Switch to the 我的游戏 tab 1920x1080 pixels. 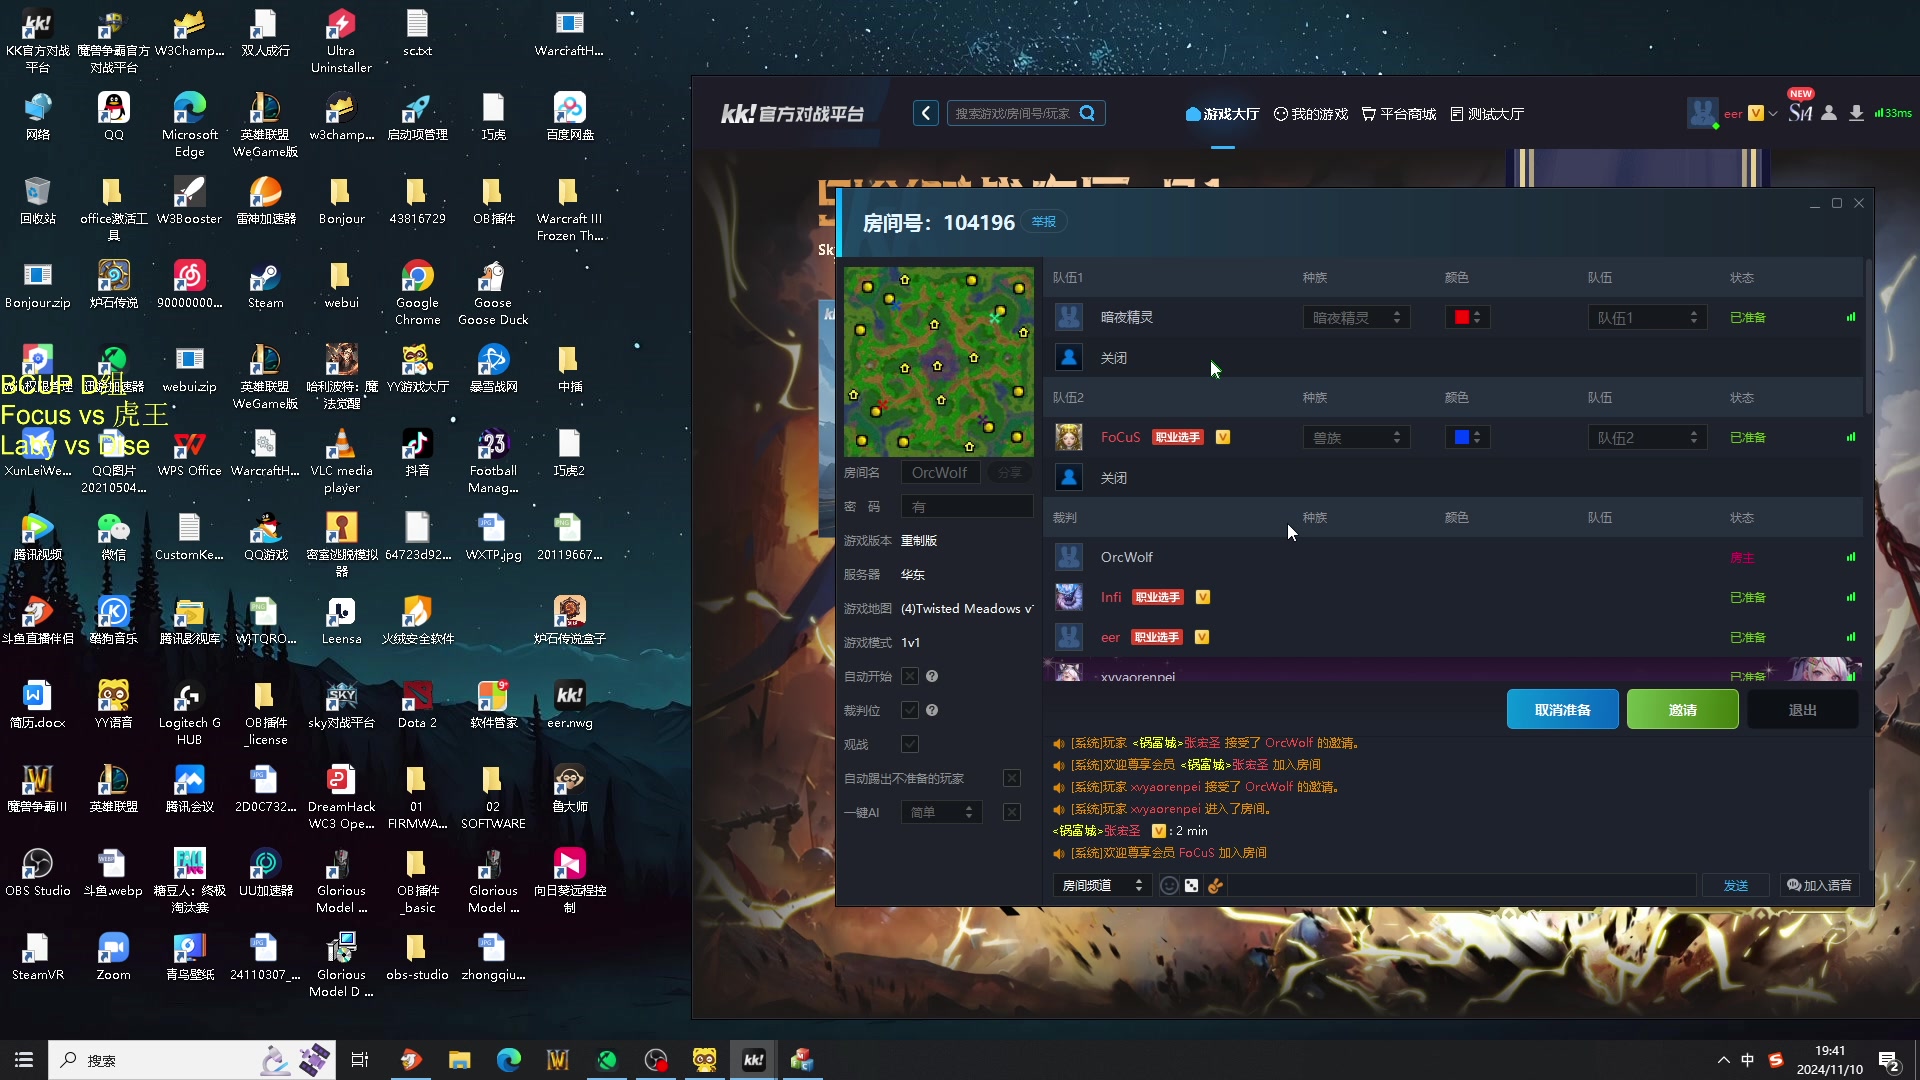coord(1311,114)
